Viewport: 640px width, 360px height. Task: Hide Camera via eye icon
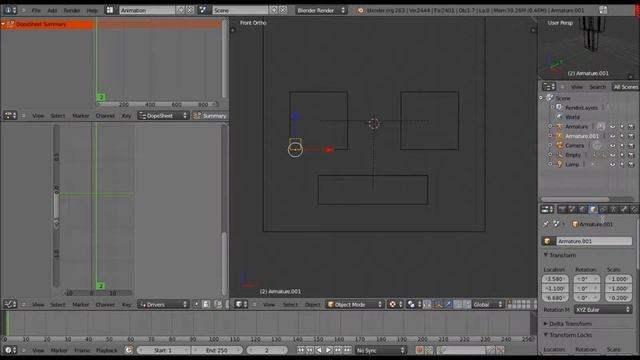(x=613, y=145)
